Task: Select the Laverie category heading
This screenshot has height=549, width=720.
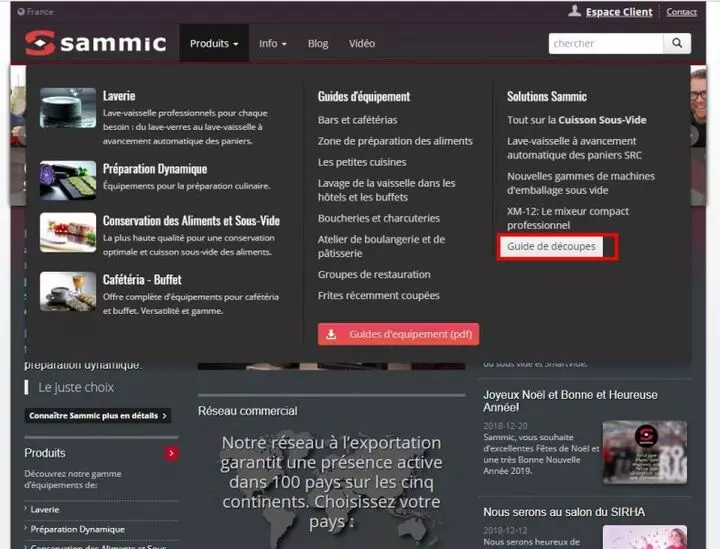Action: (119, 96)
